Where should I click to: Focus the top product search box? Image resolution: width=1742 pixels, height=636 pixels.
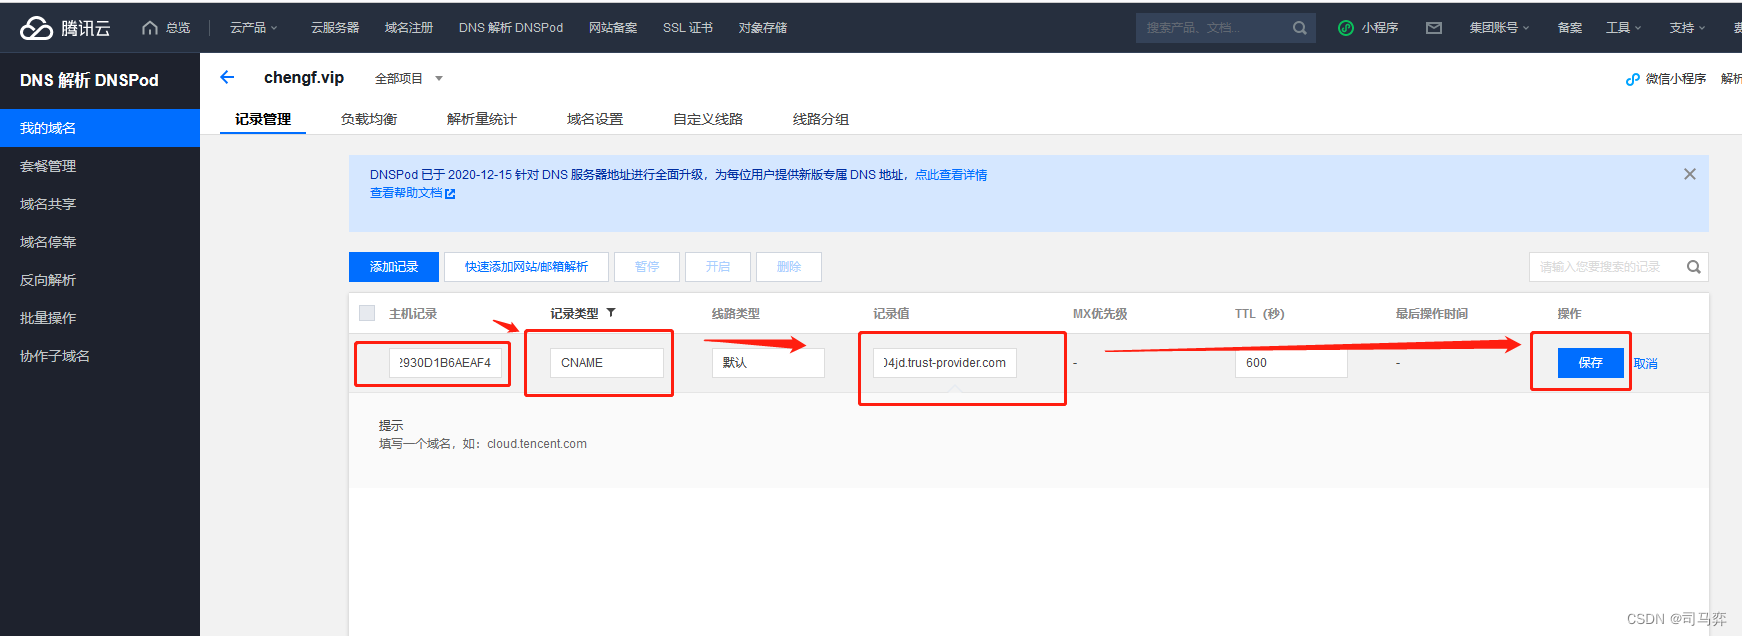[x=1225, y=28]
